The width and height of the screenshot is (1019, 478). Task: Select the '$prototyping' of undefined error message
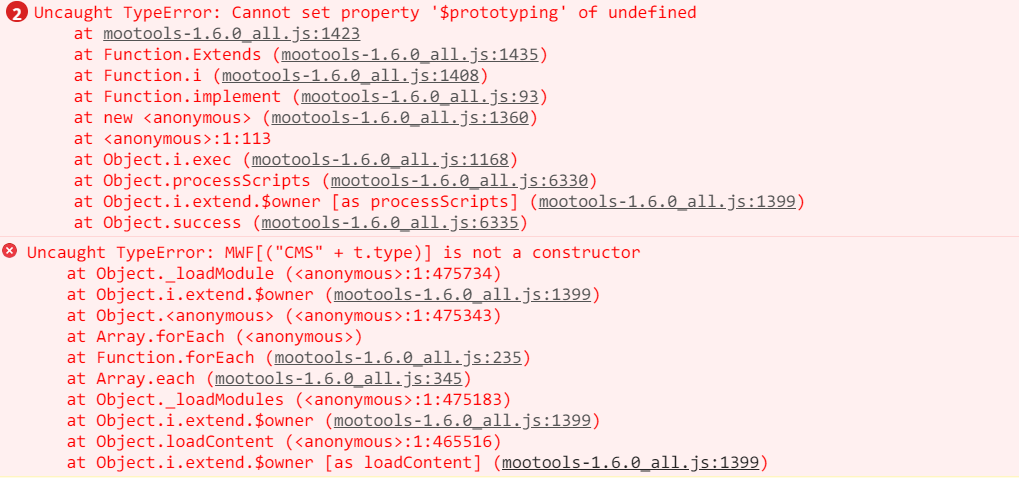(365, 13)
